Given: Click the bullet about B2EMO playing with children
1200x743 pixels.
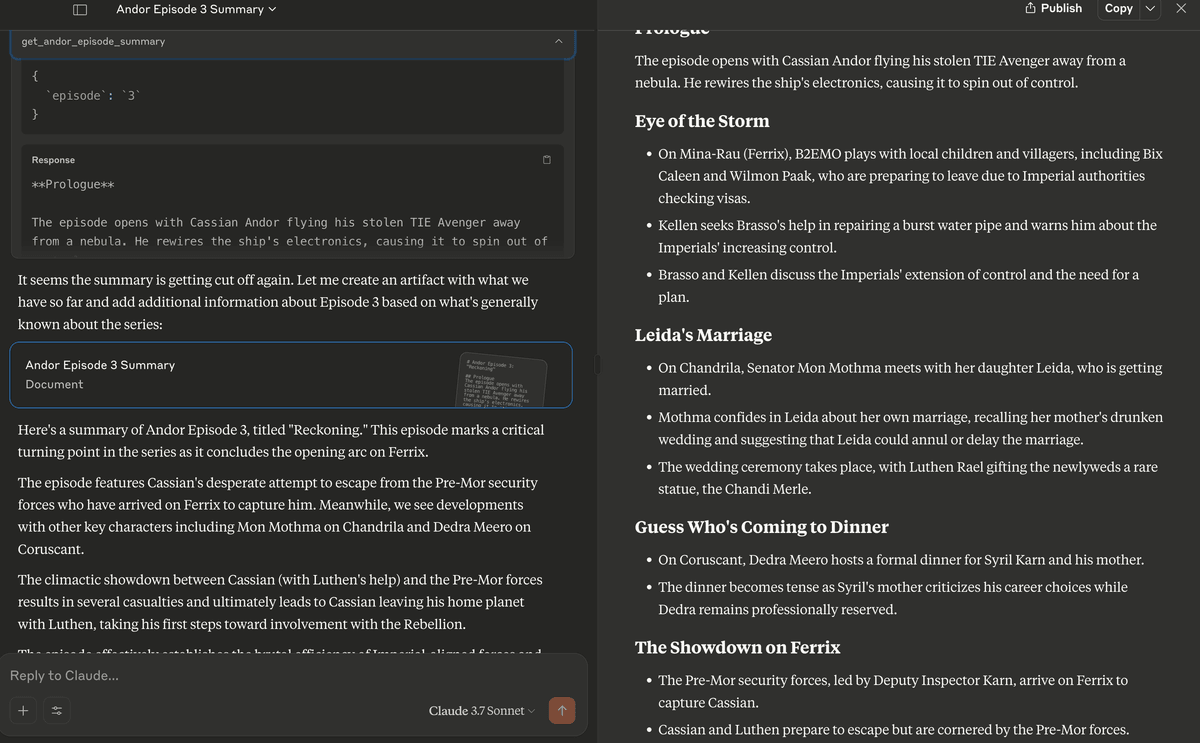Looking at the screenshot, I should [x=910, y=176].
